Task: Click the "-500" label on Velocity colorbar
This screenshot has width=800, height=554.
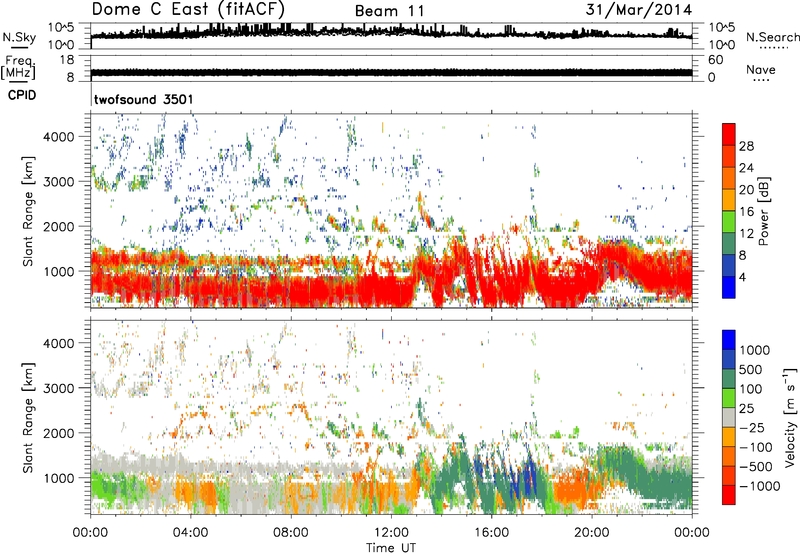Action: pos(756,466)
